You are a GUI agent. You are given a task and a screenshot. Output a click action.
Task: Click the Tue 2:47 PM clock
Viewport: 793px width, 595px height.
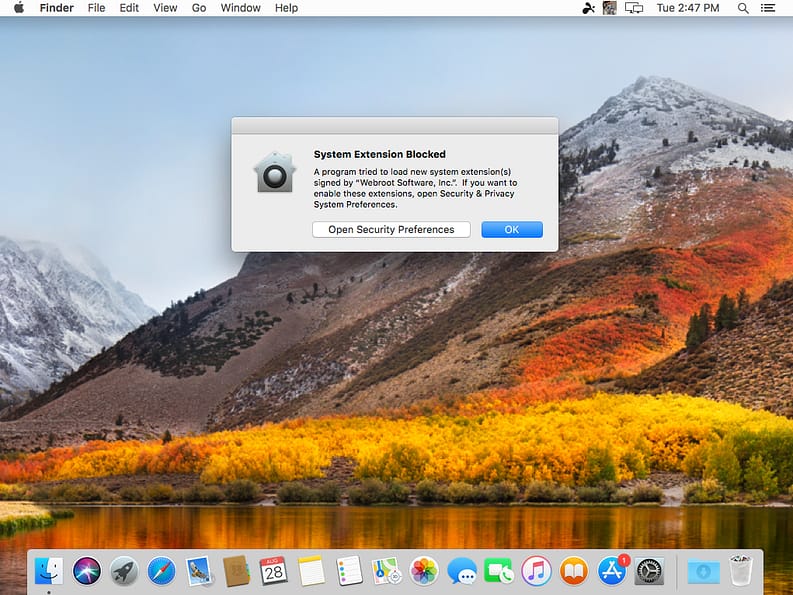[x=687, y=8]
